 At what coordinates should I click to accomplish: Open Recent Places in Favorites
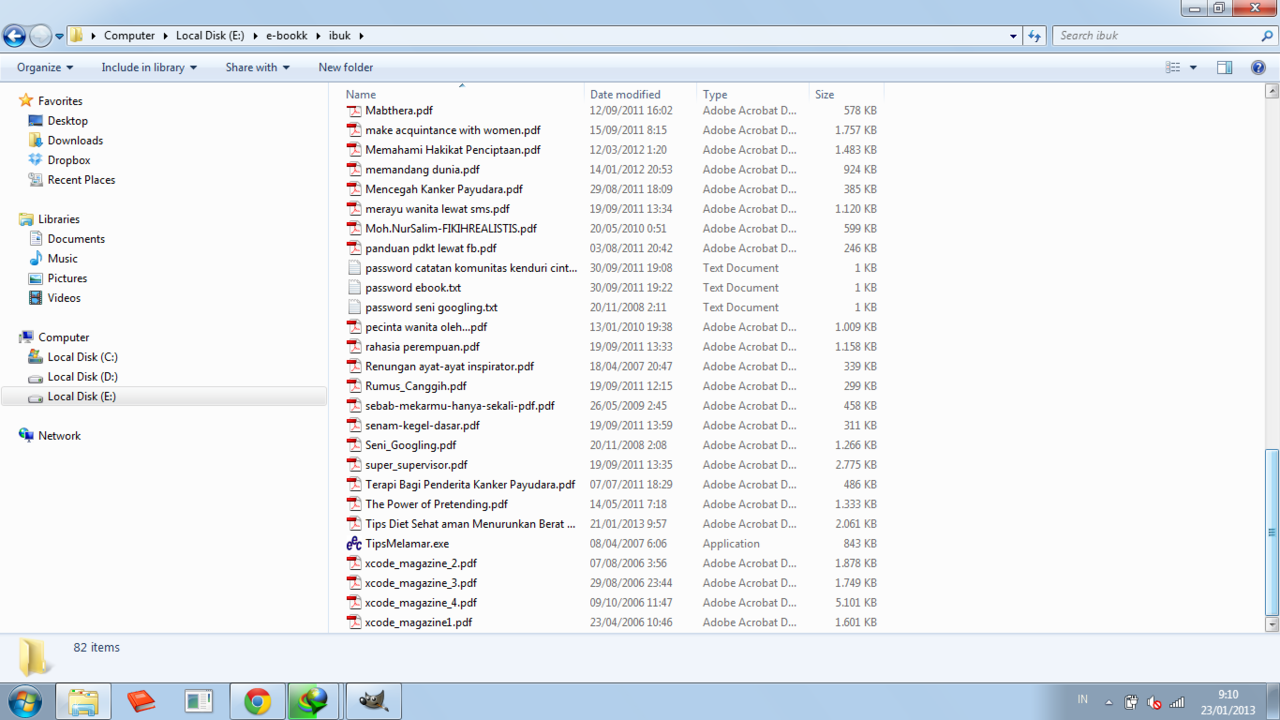81,180
